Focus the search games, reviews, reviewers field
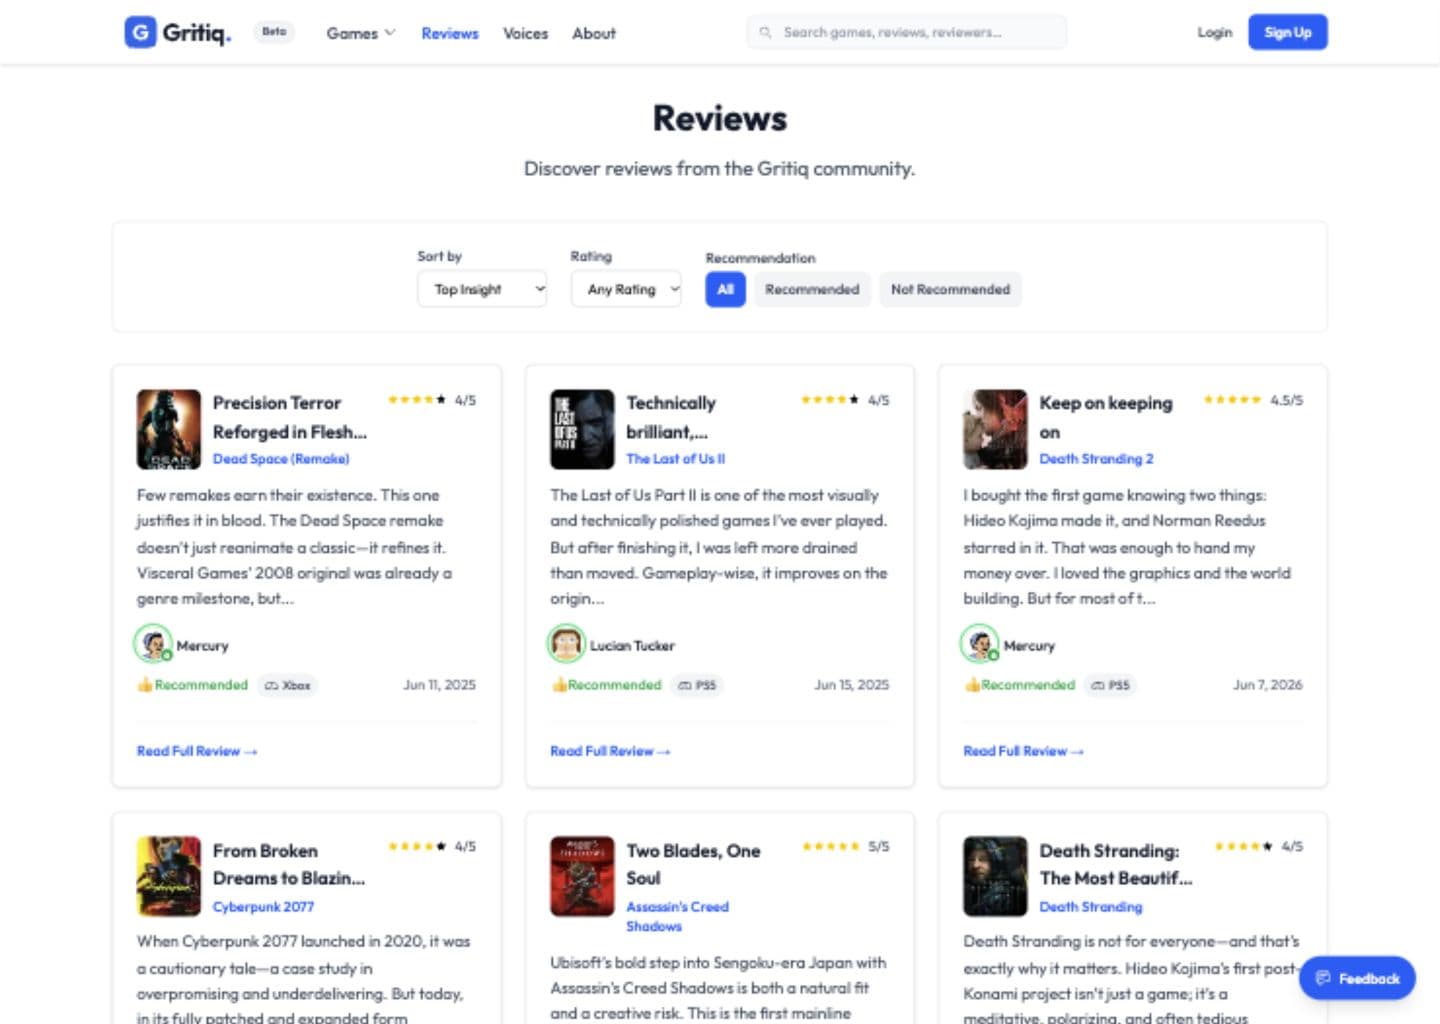This screenshot has height=1024, width=1440. [906, 32]
